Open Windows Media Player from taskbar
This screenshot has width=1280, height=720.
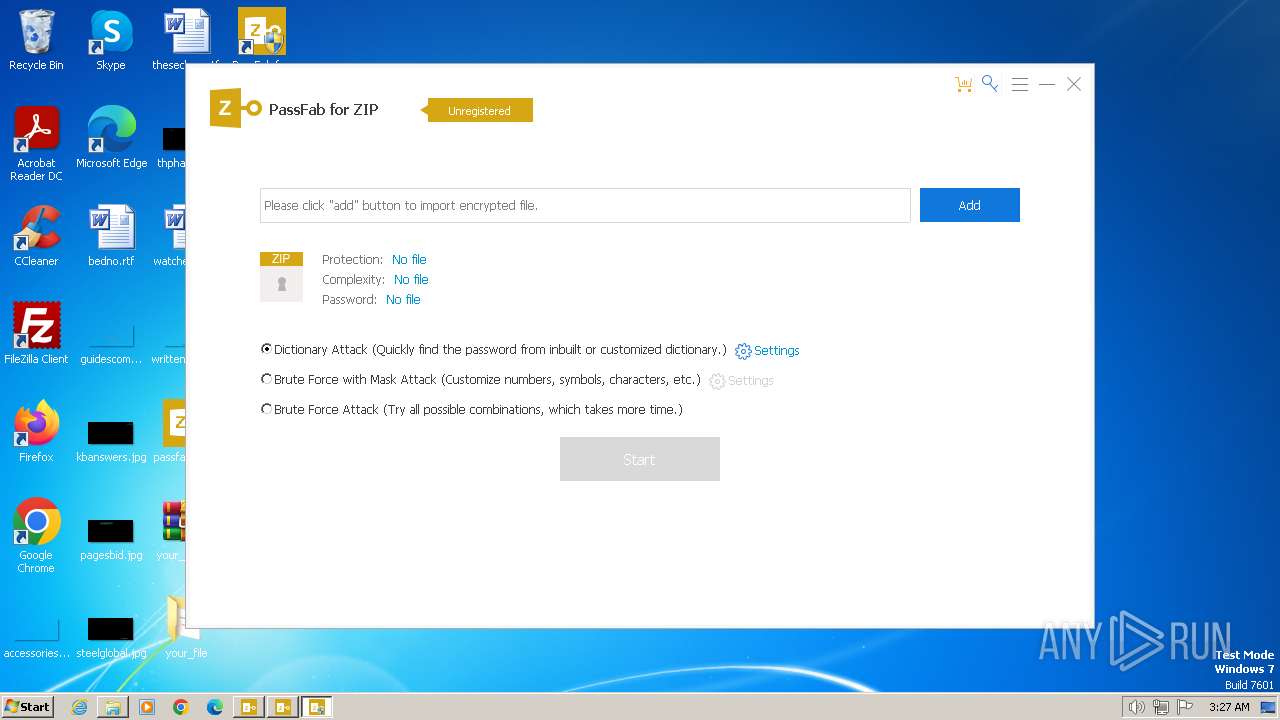pos(147,707)
